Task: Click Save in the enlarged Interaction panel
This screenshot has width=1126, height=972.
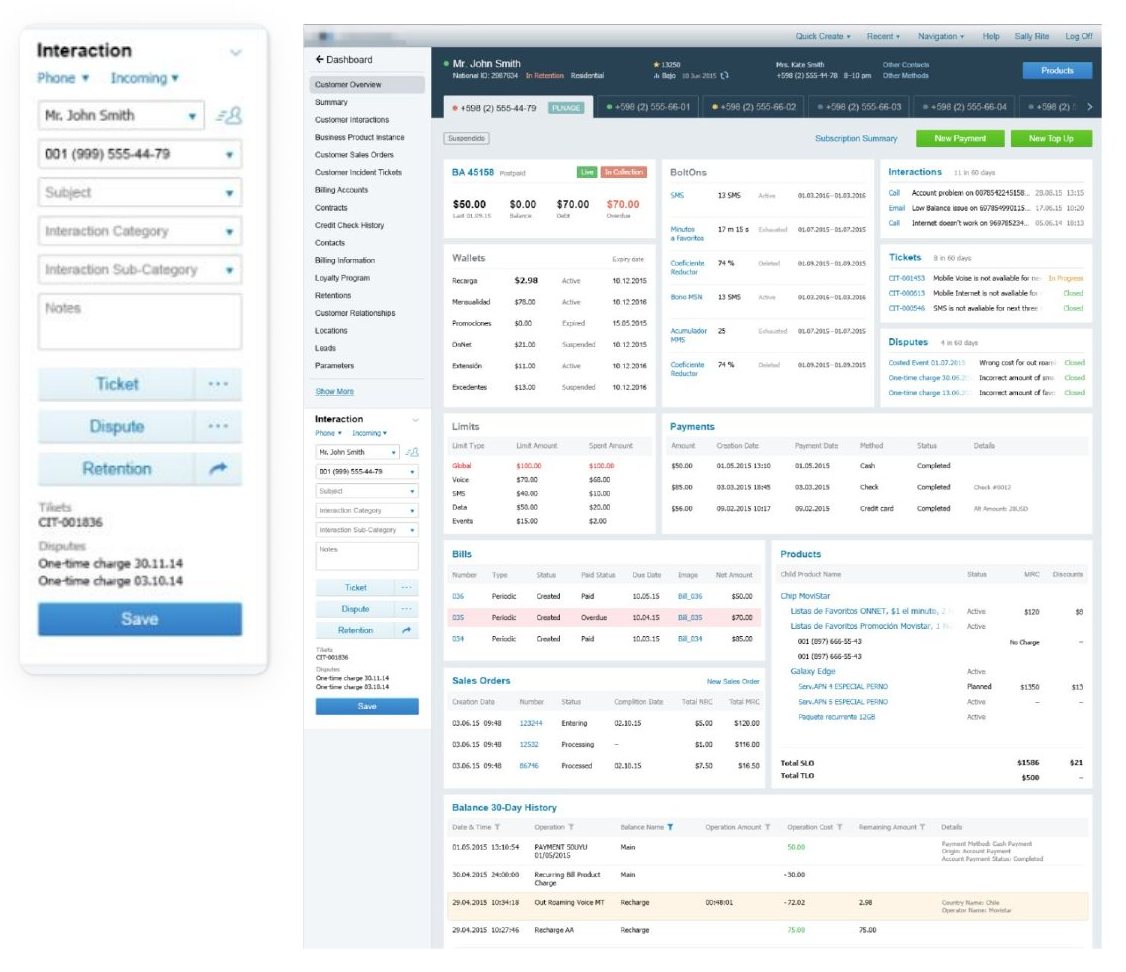Action: pyautogui.click(x=139, y=620)
